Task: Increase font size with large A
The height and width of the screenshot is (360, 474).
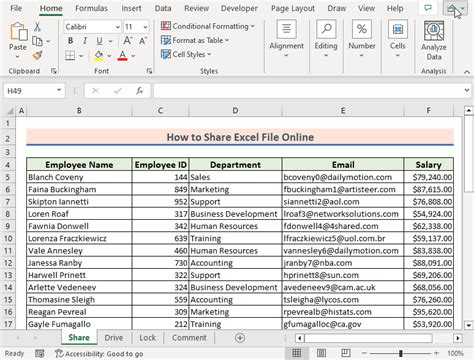Action: point(128,41)
